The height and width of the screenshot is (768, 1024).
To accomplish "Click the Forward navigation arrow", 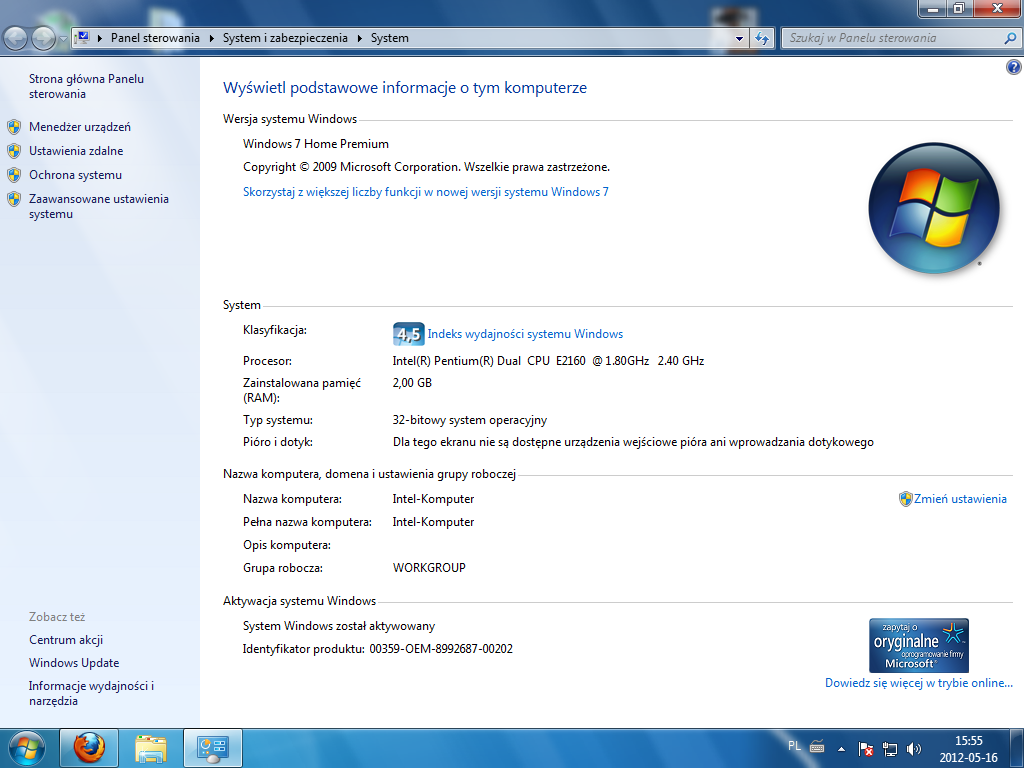I will tap(43, 39).
